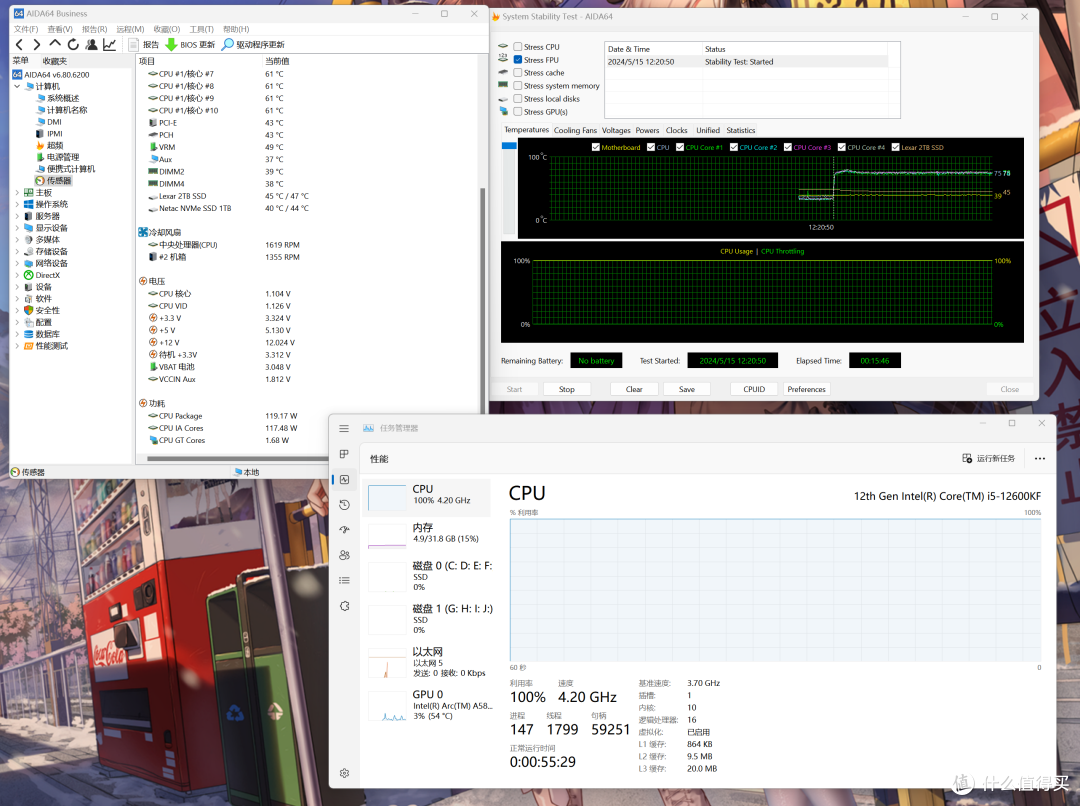Switch to the Cooling Fans tab
Viewport: 1080px width, 806px height.
(x=575, y=130)
